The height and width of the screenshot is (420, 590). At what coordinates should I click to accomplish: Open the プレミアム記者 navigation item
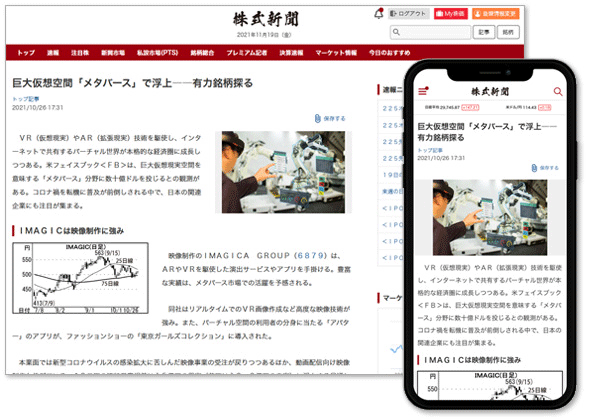[x=246, y=53]
